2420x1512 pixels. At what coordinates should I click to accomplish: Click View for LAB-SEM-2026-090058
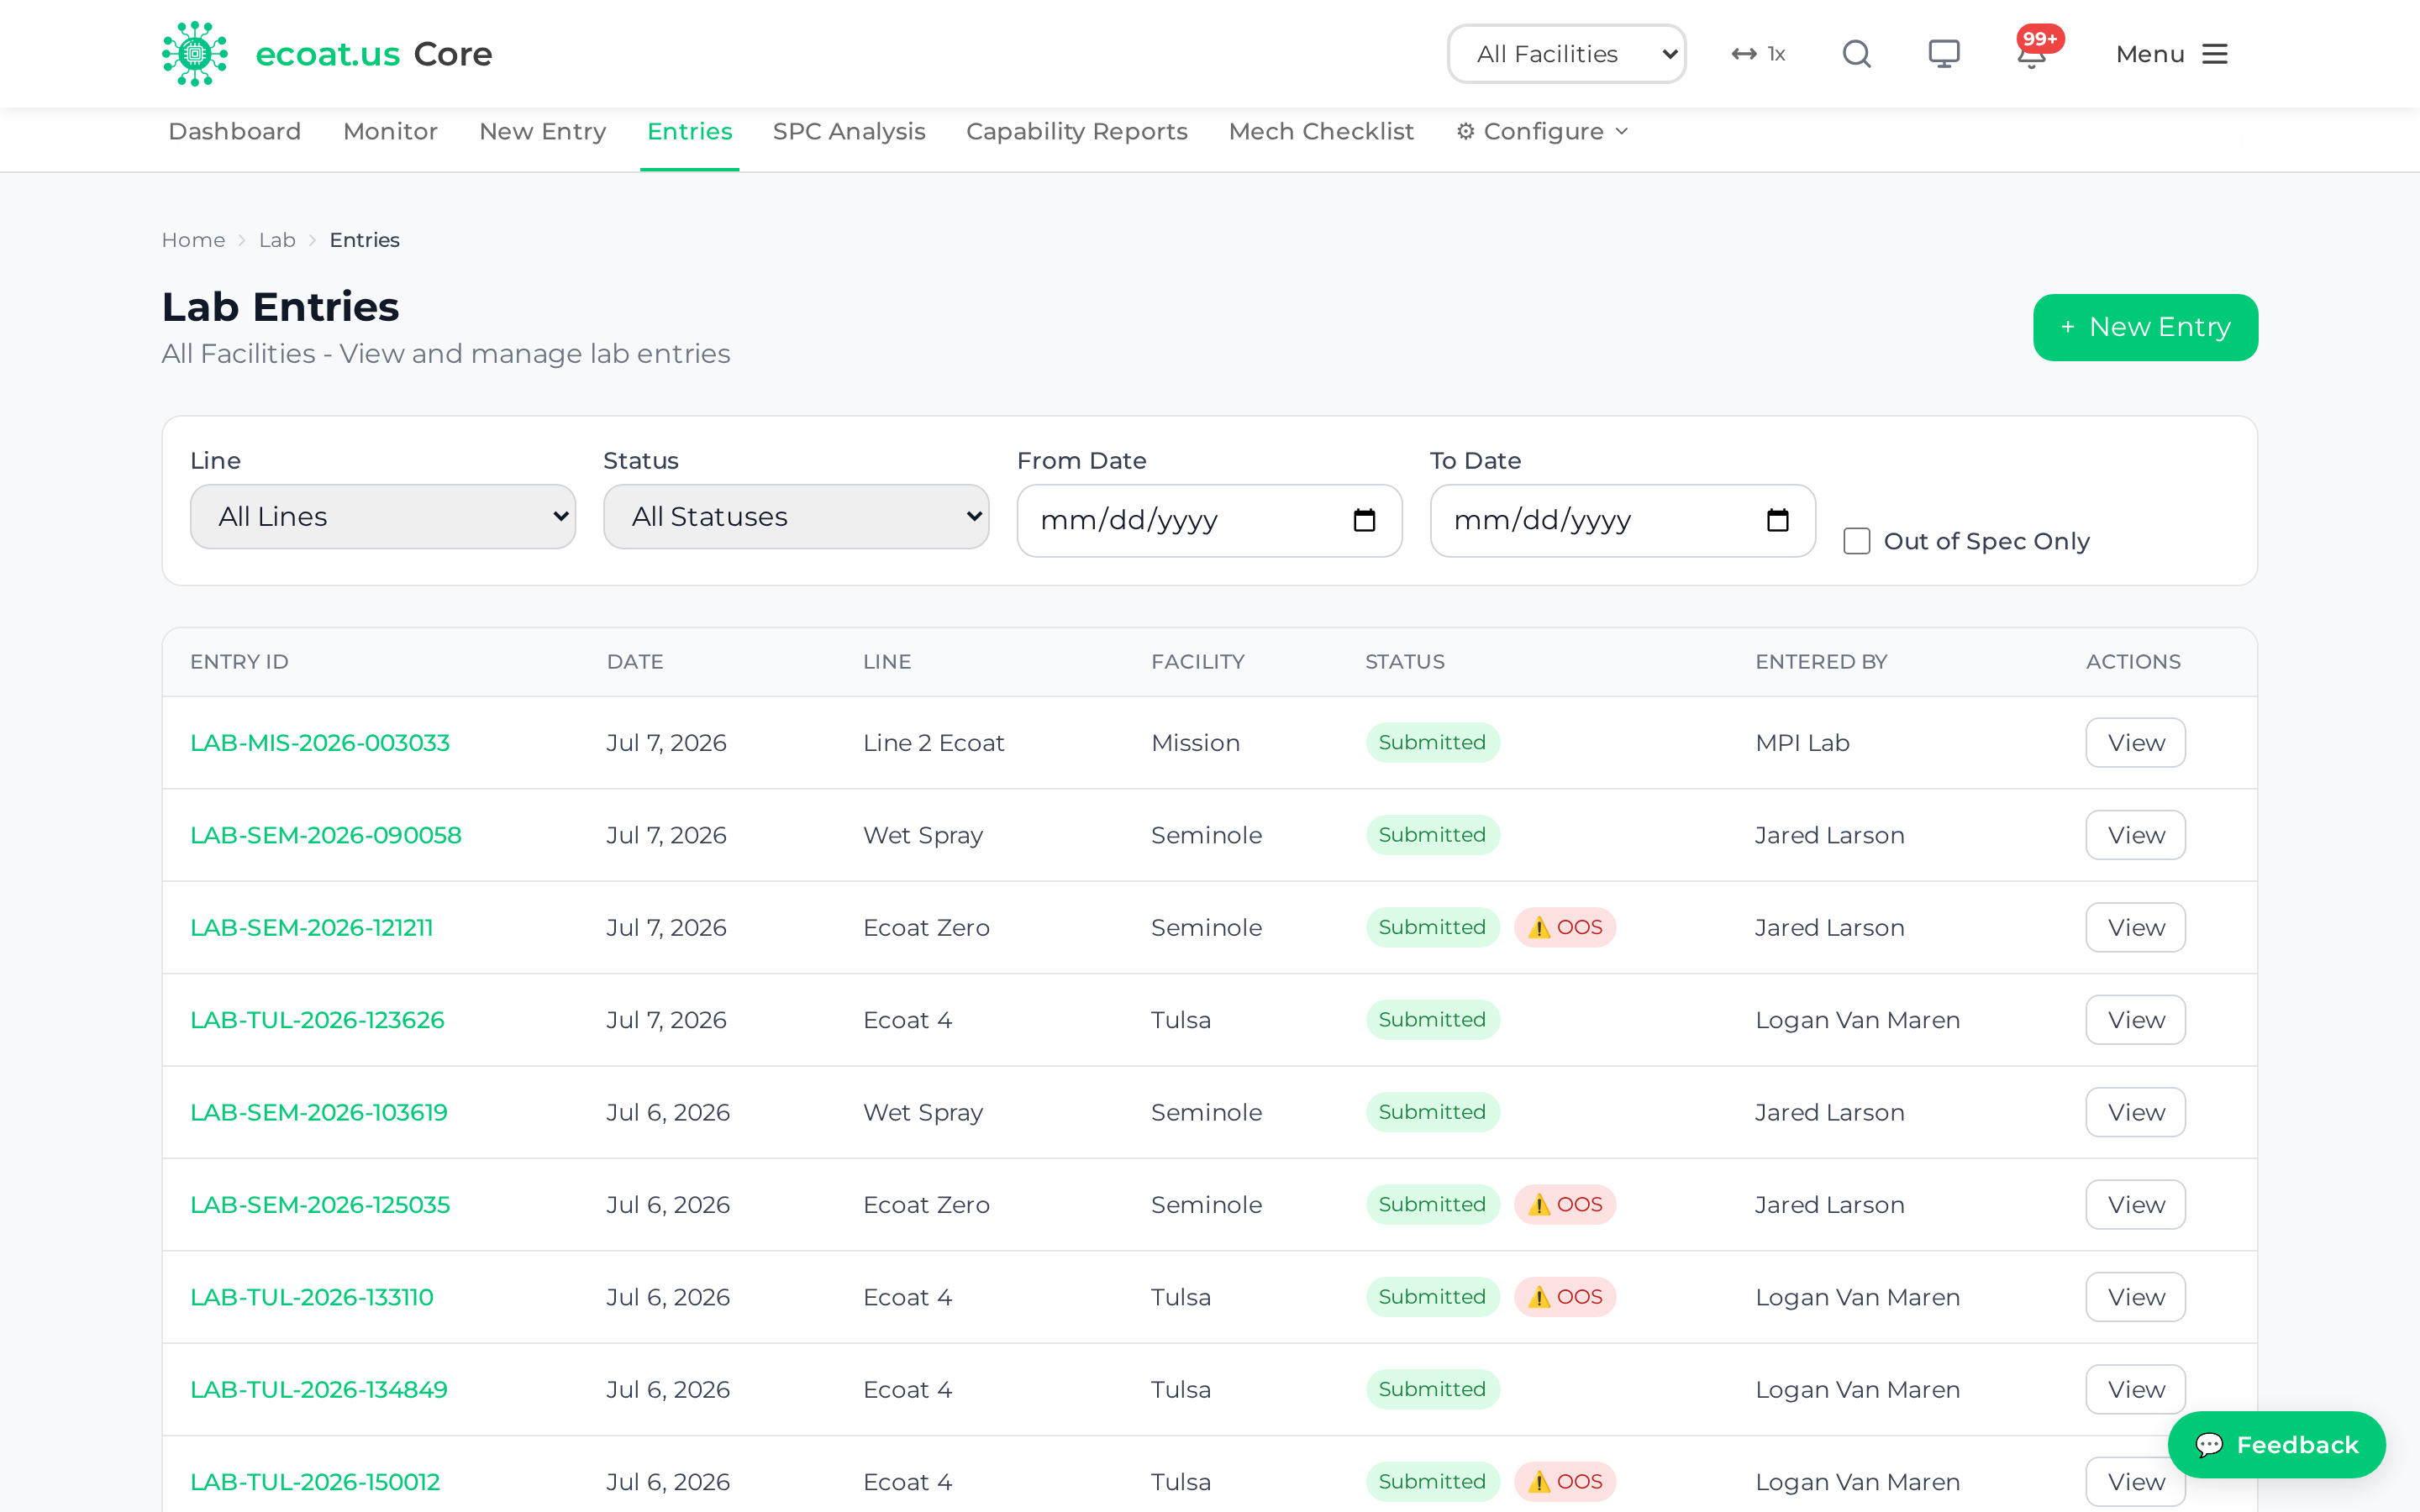coord(2135,835)
